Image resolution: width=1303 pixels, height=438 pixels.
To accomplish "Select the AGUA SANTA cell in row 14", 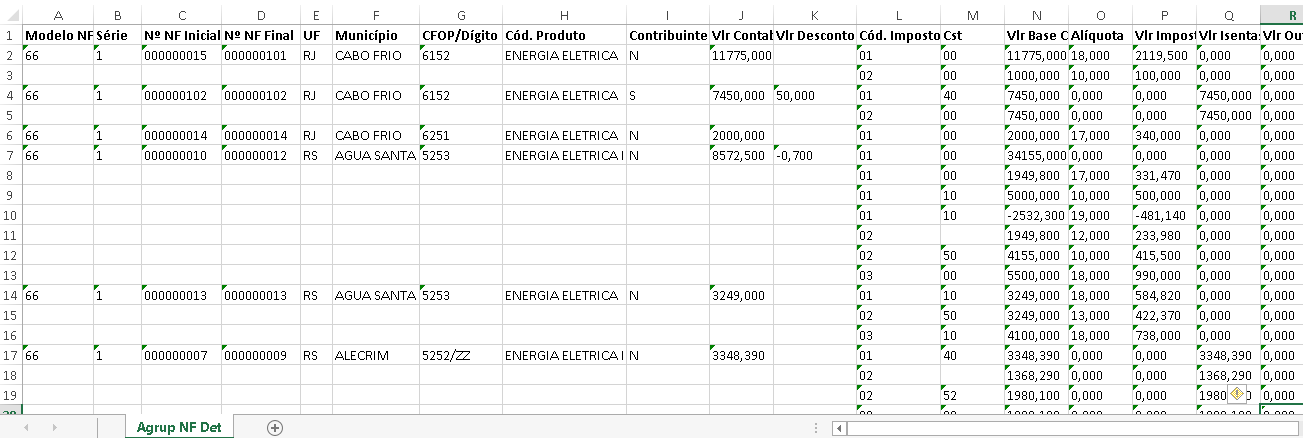I will 376,295.
